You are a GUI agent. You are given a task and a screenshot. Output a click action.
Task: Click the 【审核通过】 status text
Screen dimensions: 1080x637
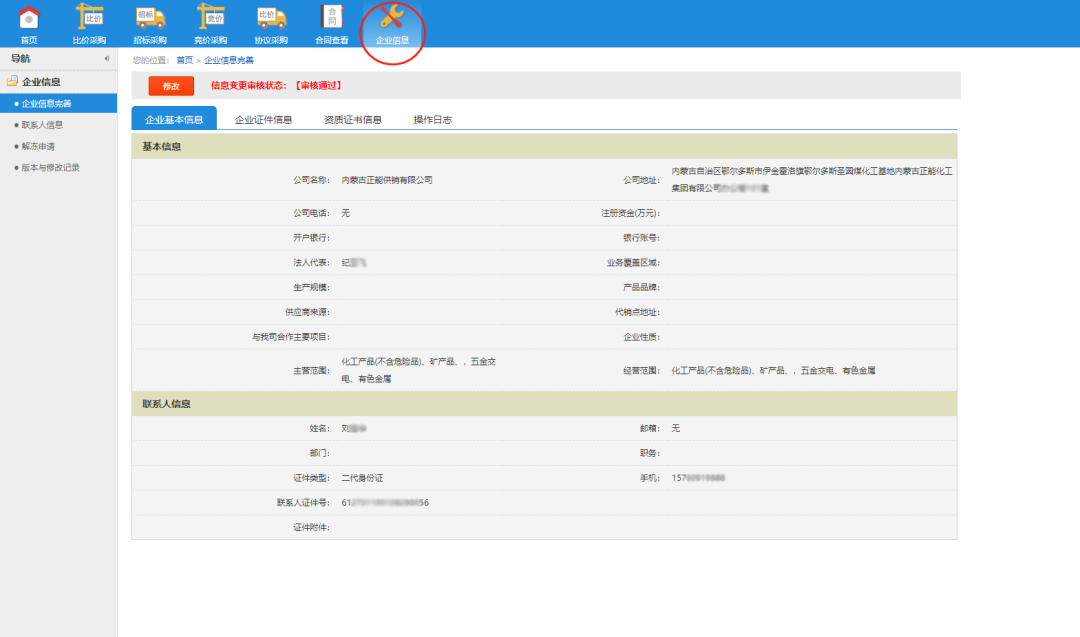318,85
